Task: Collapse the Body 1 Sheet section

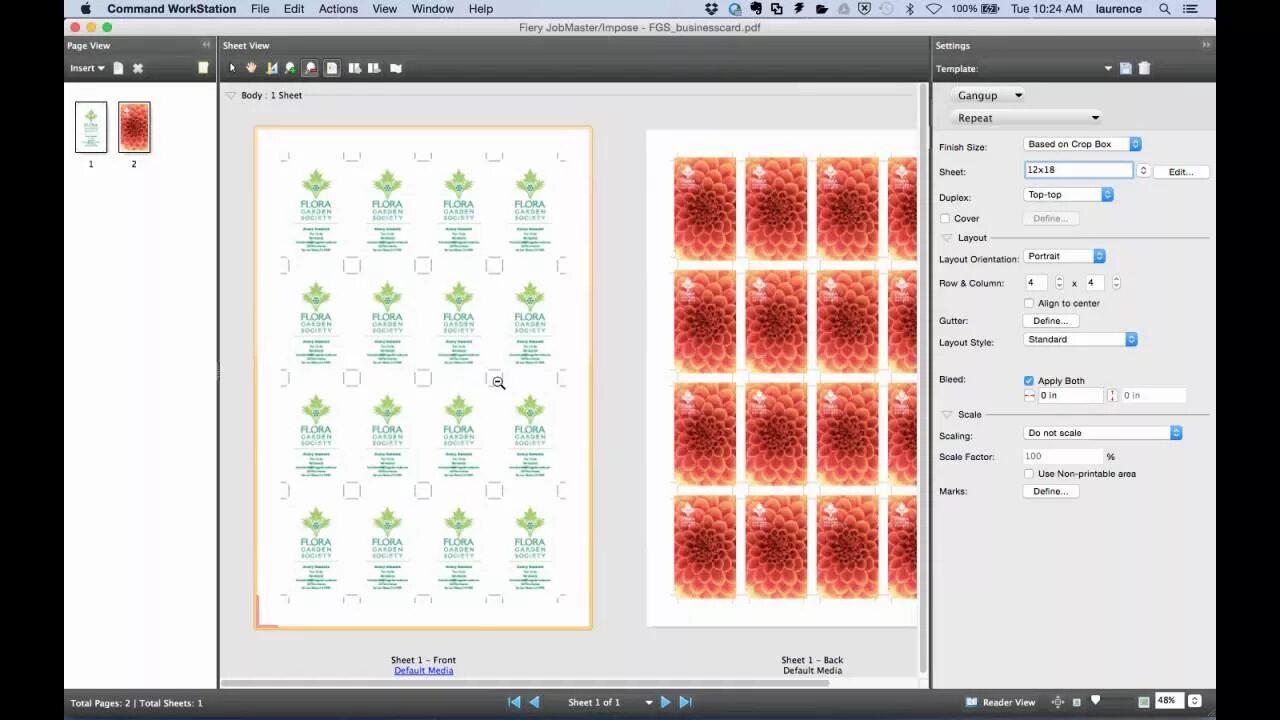Action: pos(230,95)
